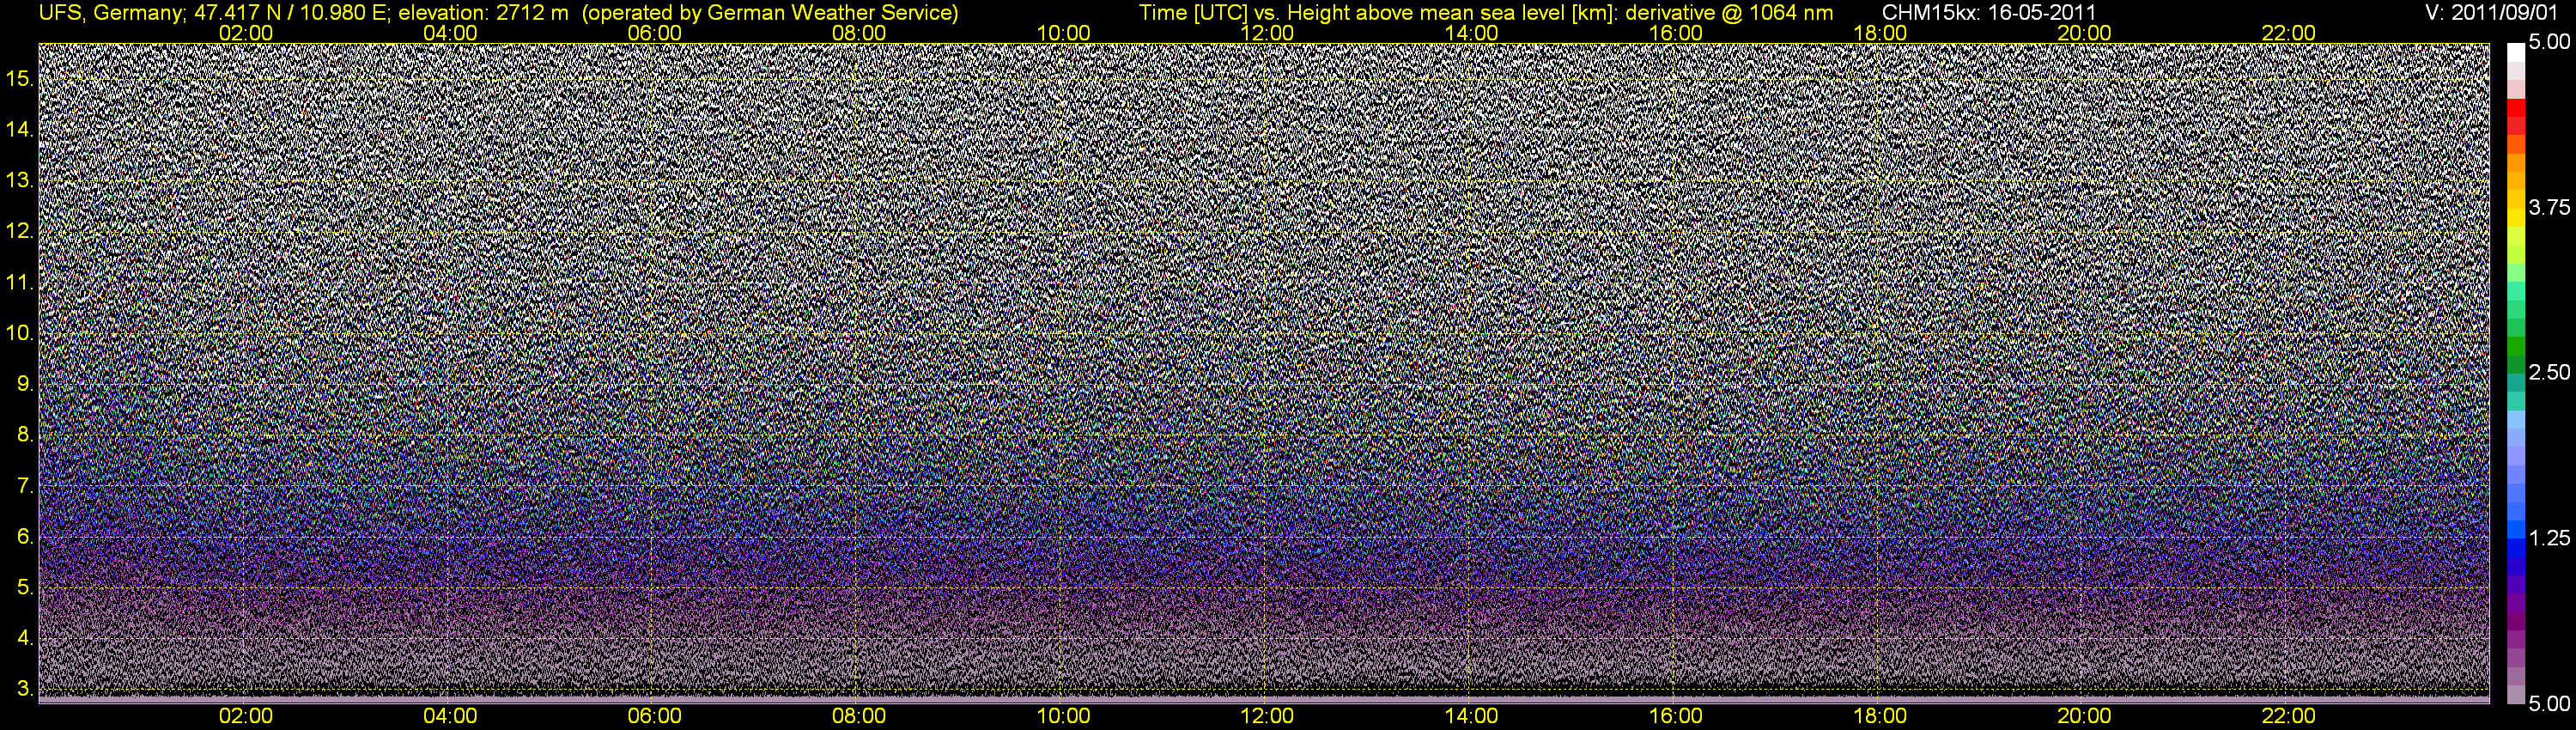2576x730 pixels.
Task: Click the 5.00 value beside the white end of the color scale
Action: click(x=2549, y=43)
